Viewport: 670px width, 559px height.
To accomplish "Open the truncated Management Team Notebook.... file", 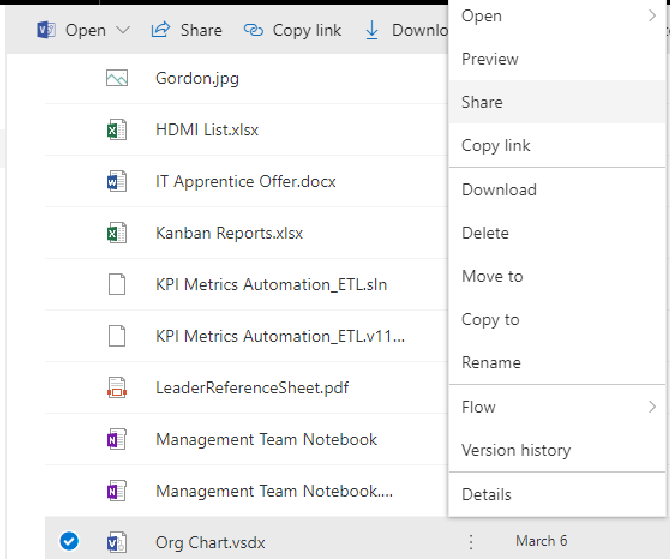I will [274, 491].
